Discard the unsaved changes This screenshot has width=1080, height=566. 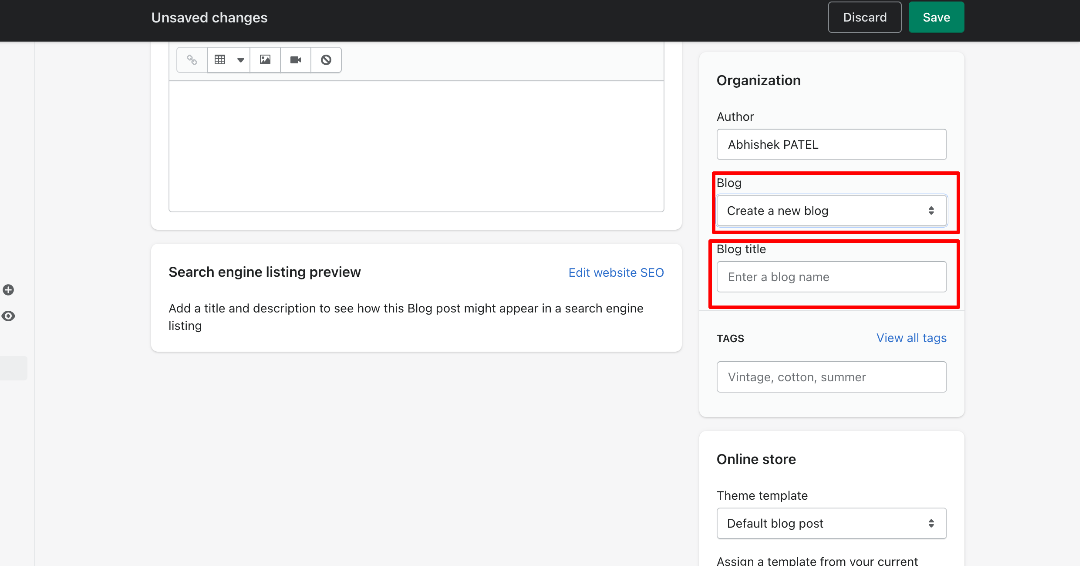pyautogui.click(x=864, y=17)
